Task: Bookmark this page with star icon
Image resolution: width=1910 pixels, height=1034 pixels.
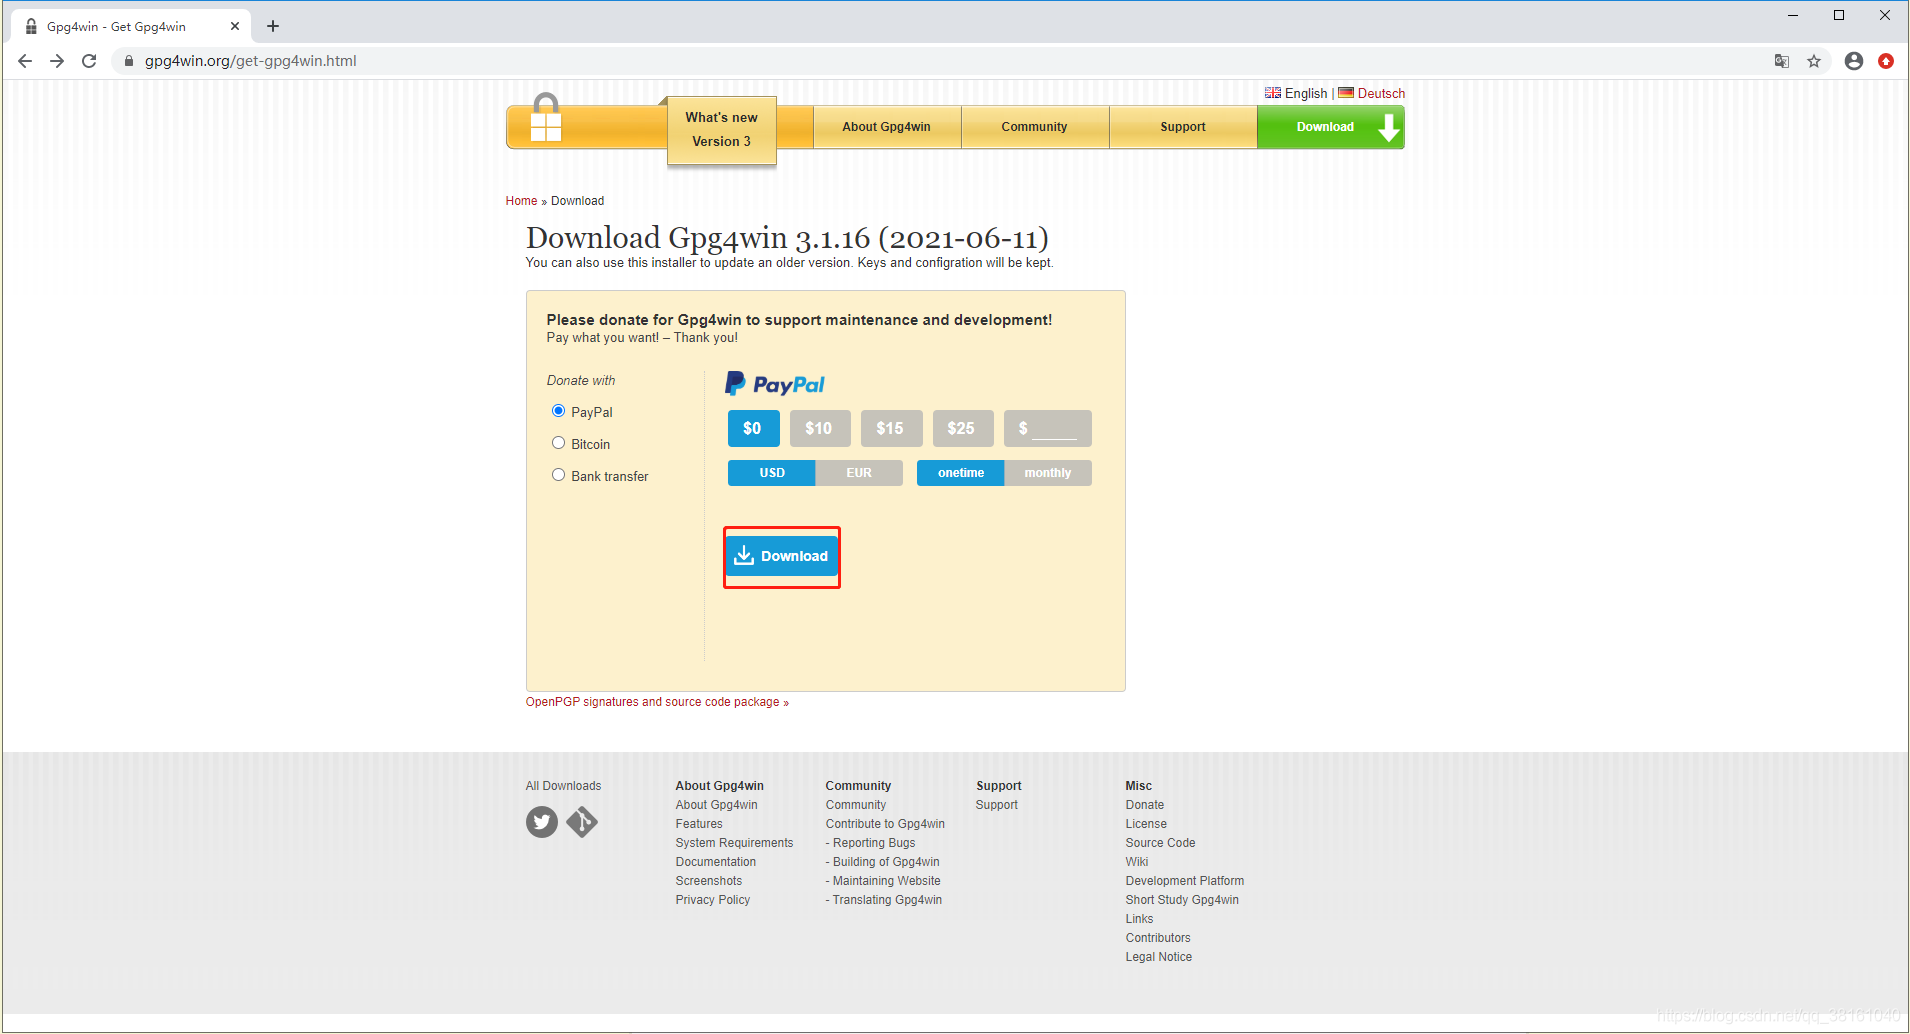Action: coord(1814,61)
